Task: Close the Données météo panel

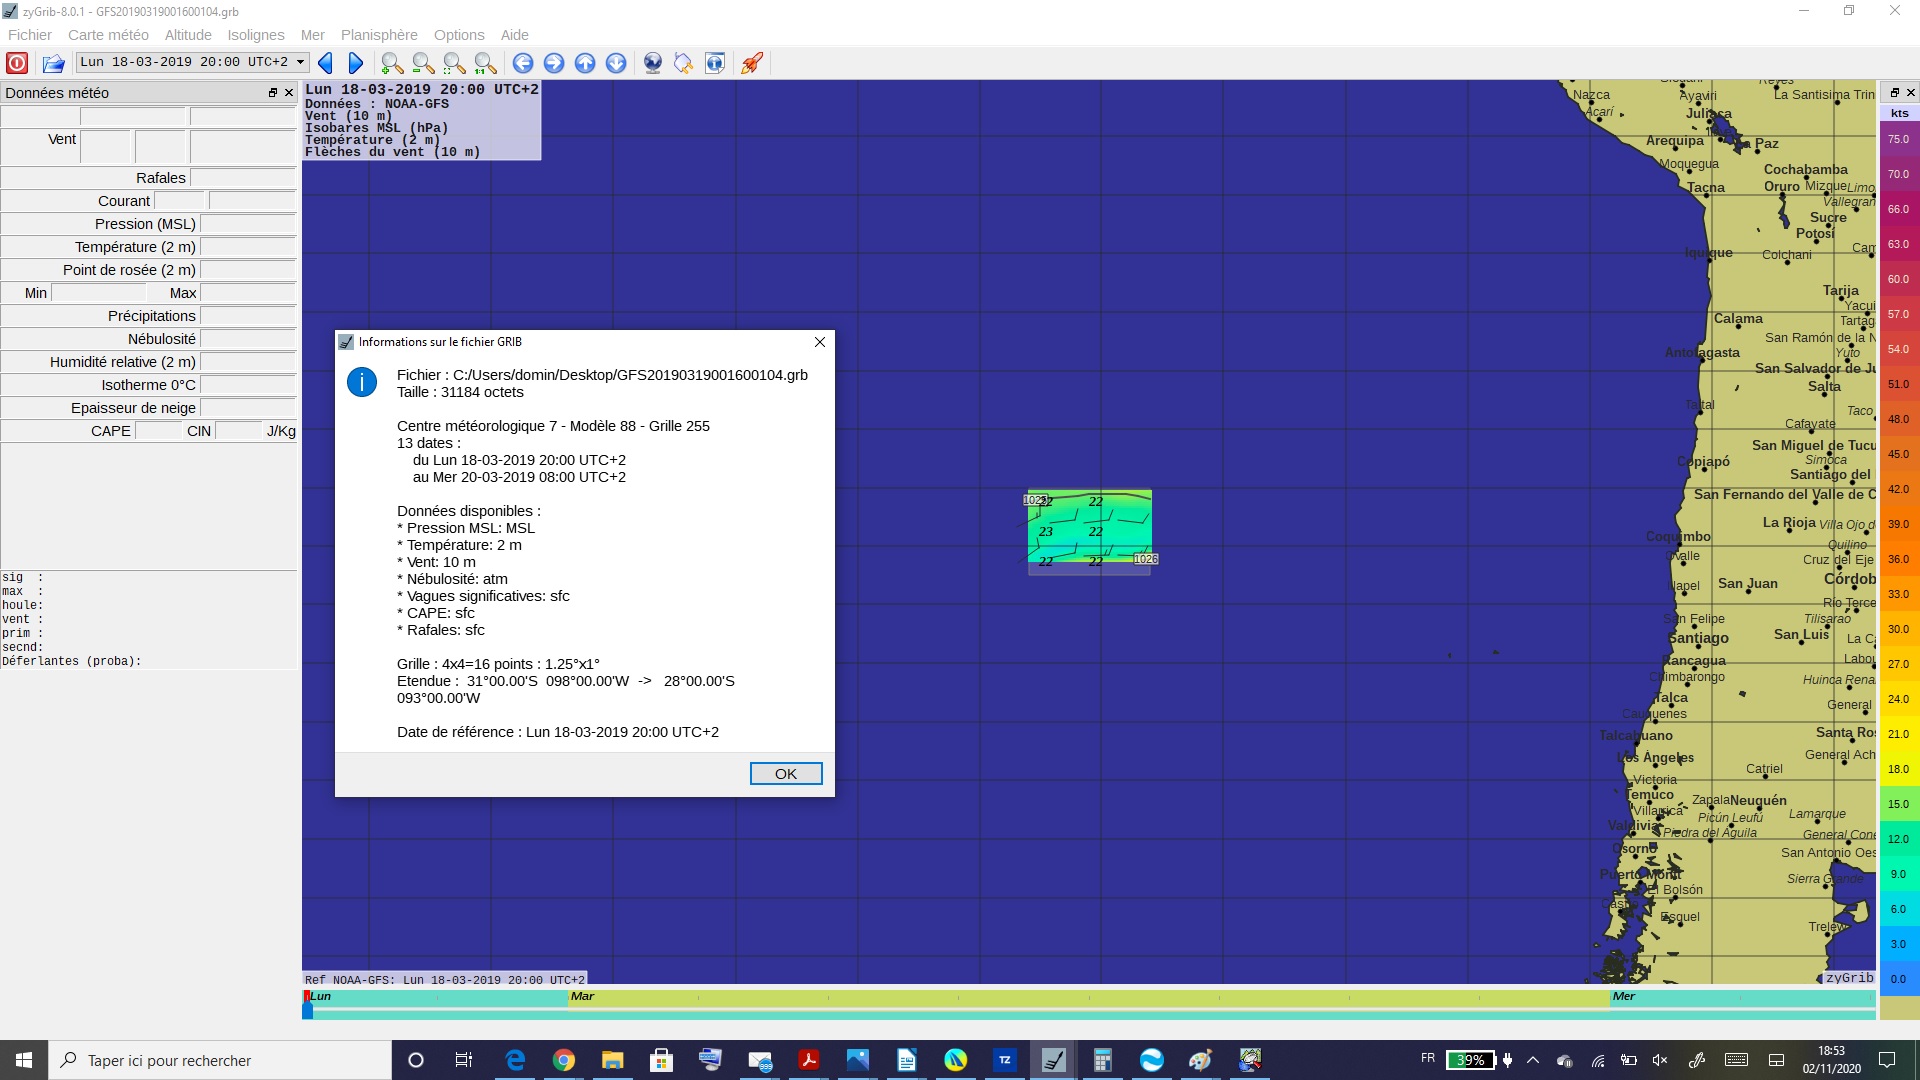Action: (x=289, y=92)
